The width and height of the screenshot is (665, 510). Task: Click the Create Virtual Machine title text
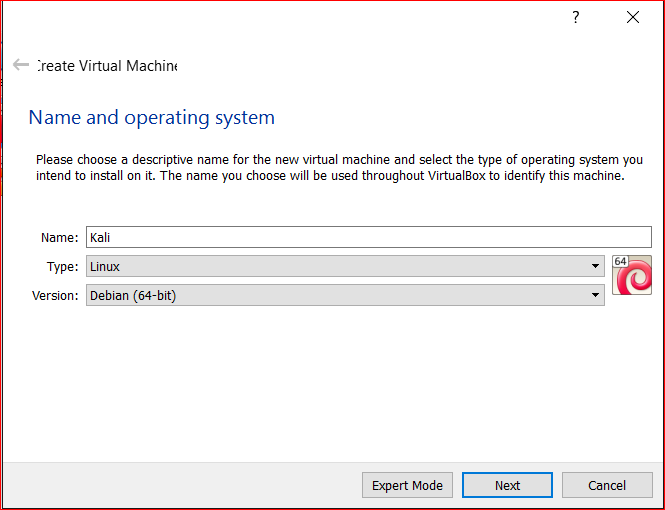tap(107, 66)
